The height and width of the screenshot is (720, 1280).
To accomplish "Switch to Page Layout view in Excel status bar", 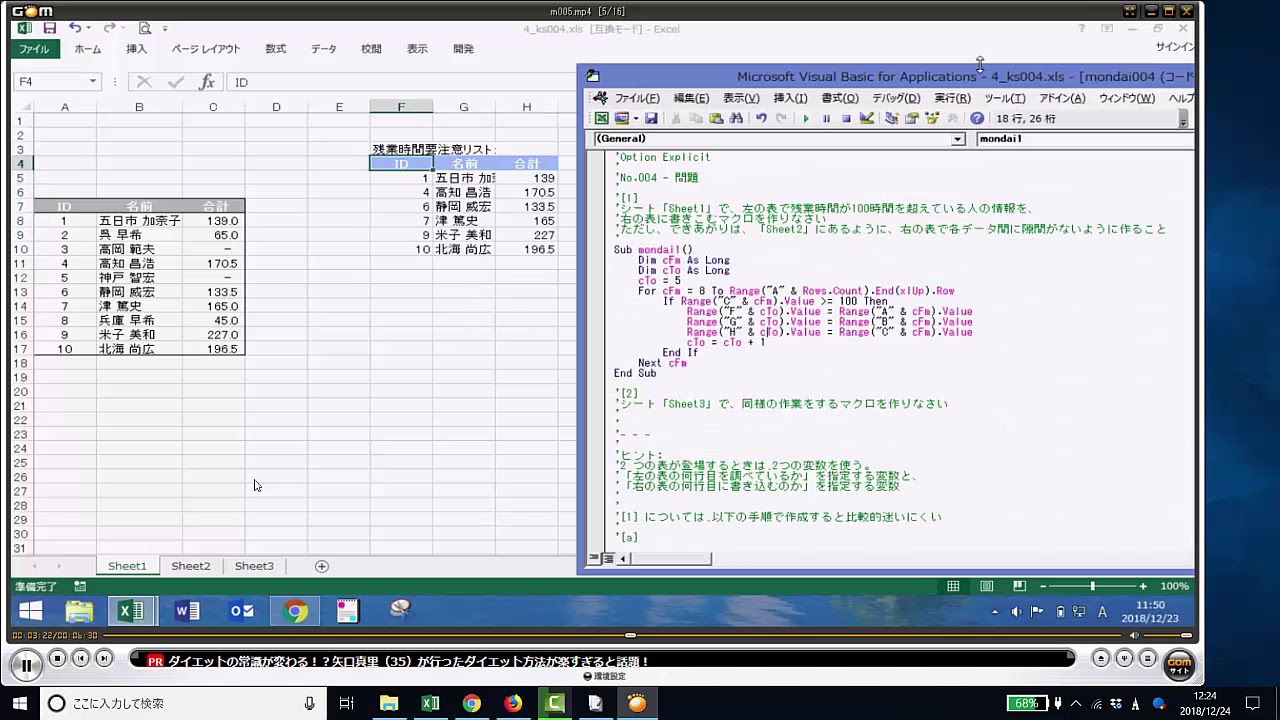I will click(x=987, y=586).
